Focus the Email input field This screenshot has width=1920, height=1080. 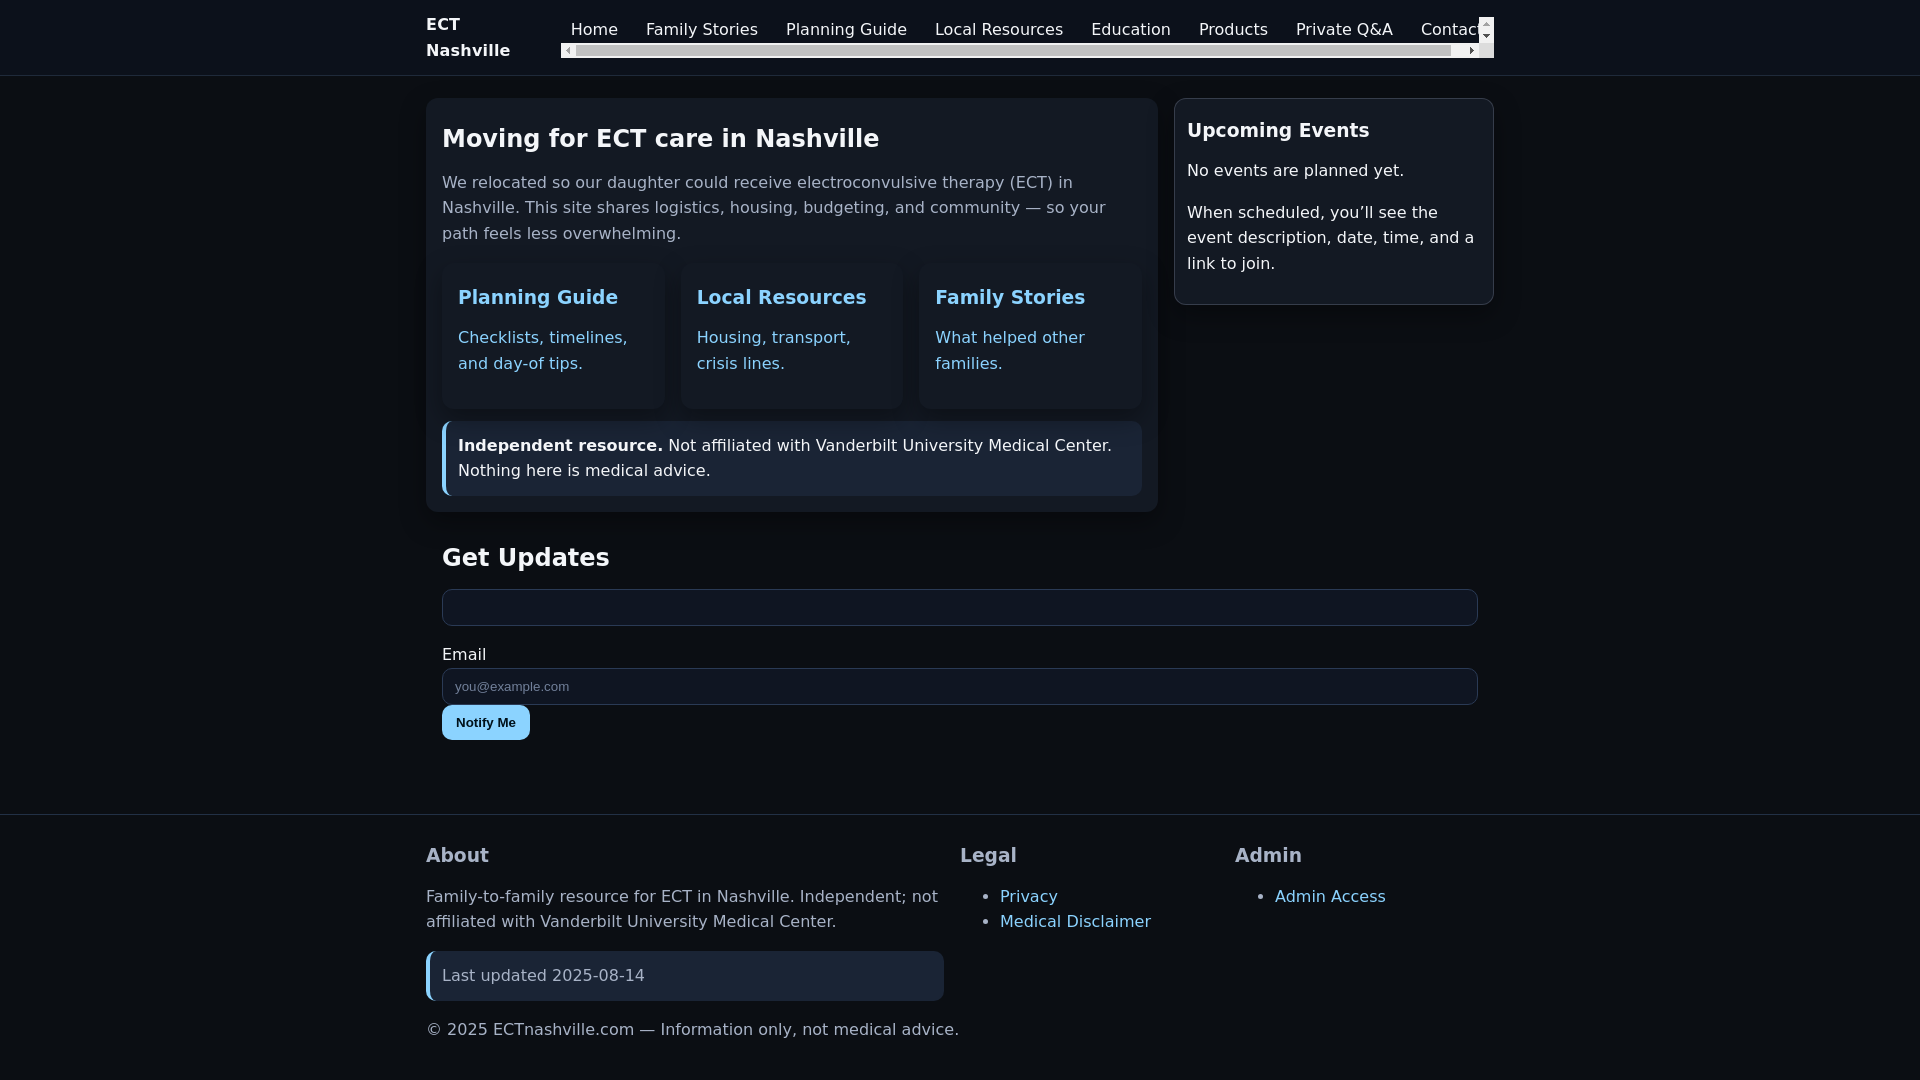(960, 687)
